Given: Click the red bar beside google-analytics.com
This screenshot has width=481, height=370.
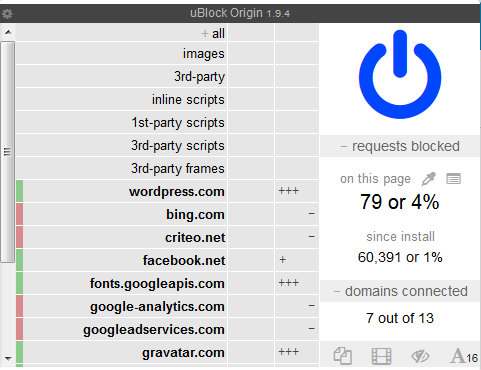Looking at the screenshot, I should tap(19, 306).
